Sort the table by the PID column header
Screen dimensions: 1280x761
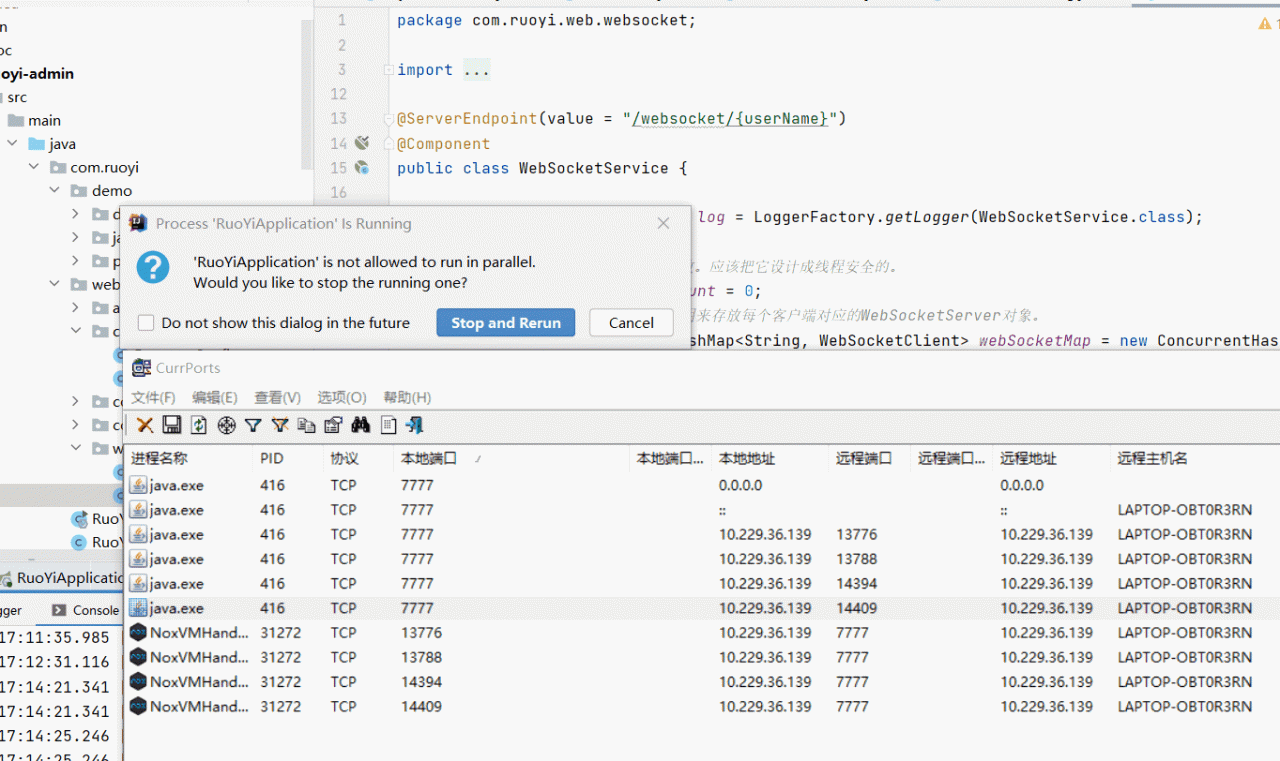coord(272,458)
